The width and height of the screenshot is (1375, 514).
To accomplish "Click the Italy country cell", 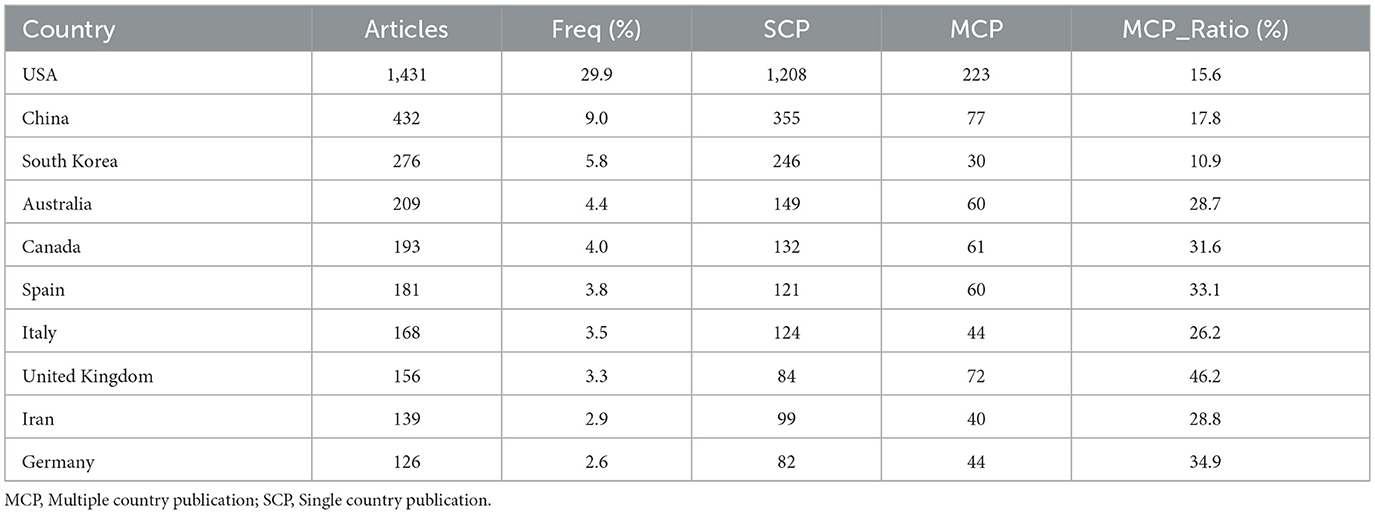I will click(x=38, y=333).
